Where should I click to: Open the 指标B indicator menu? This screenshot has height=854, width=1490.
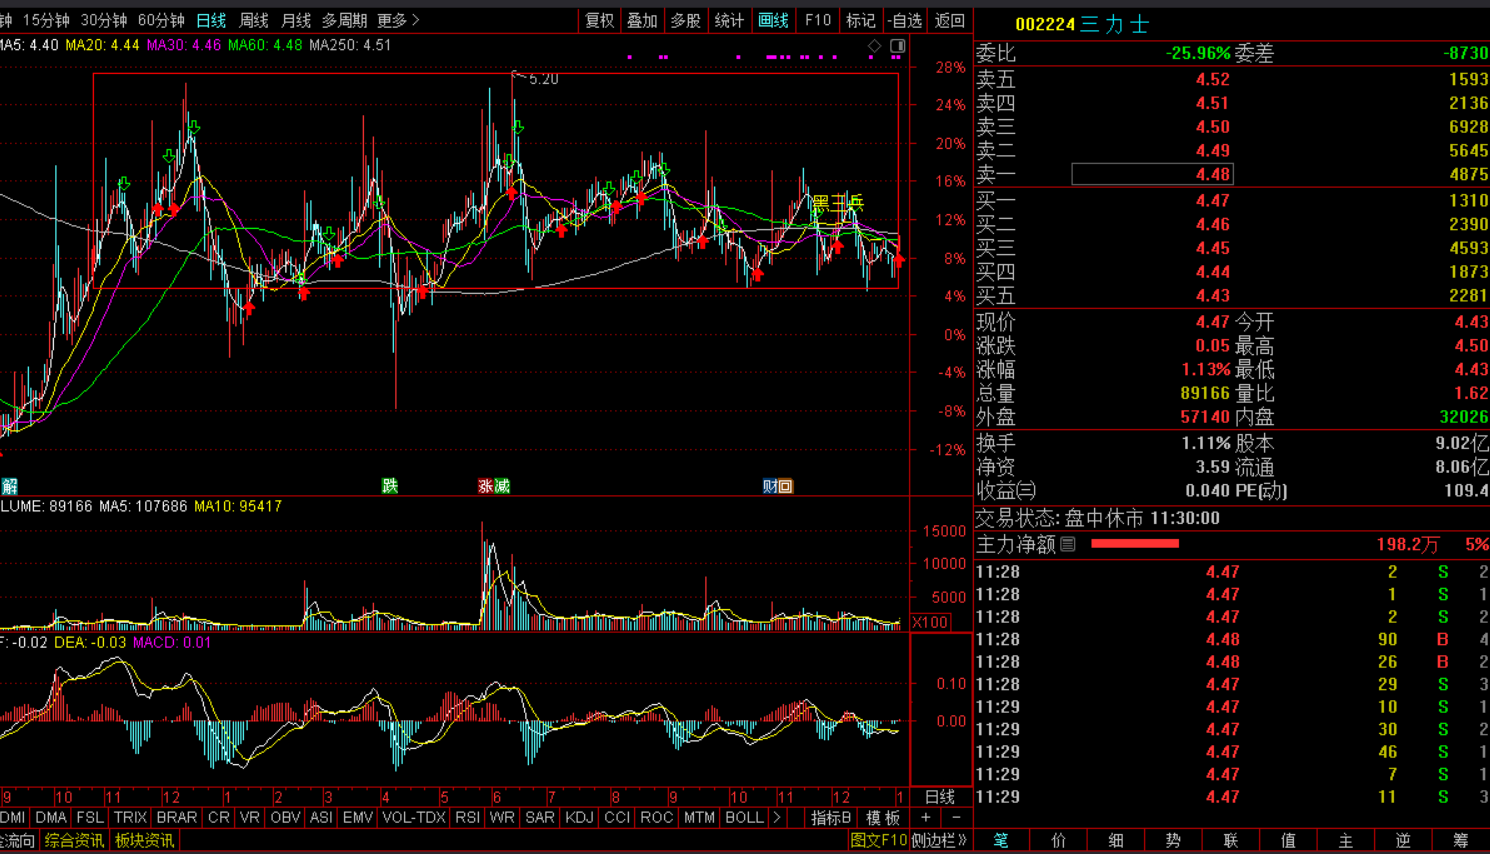tap(831, 818)
